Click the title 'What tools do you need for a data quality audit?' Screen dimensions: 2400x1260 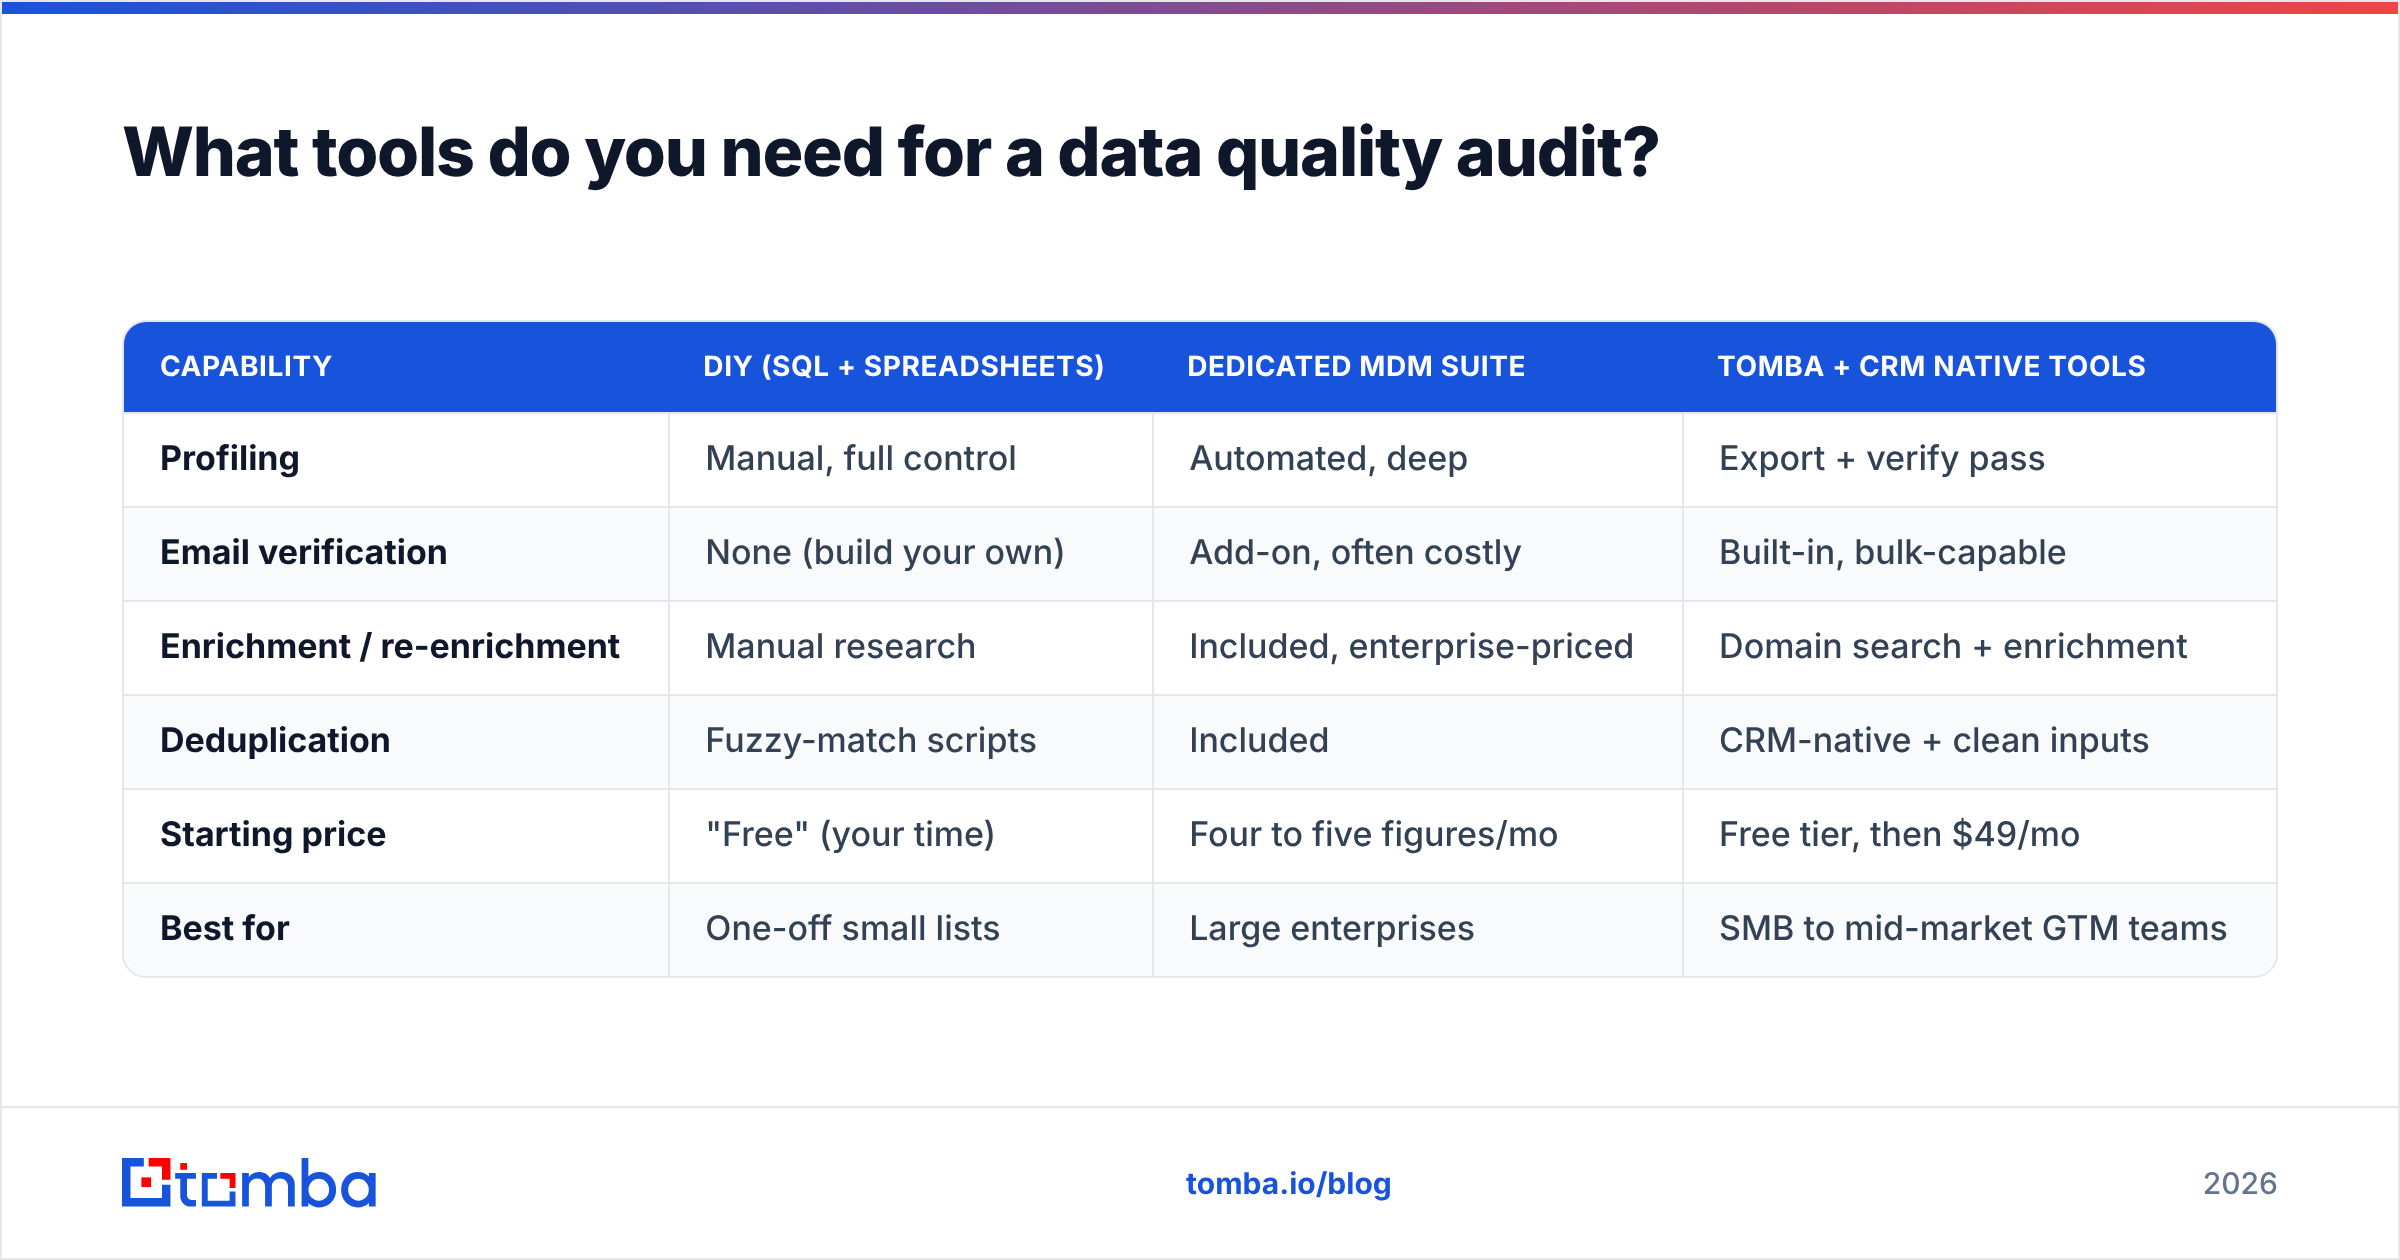pyautogui.click(x=891, y=153)
